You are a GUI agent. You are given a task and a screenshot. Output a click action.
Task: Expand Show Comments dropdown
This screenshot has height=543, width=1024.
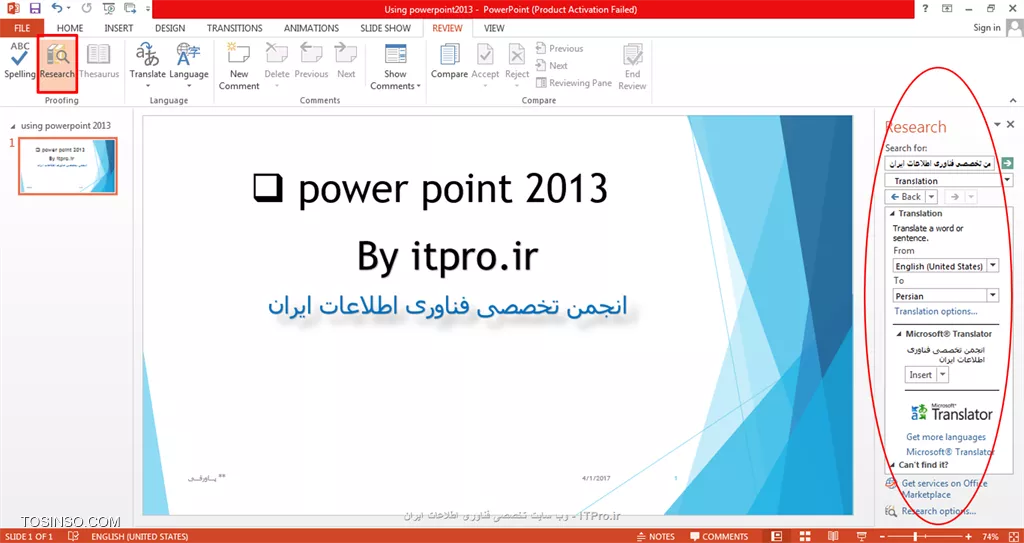pos(419,86)
